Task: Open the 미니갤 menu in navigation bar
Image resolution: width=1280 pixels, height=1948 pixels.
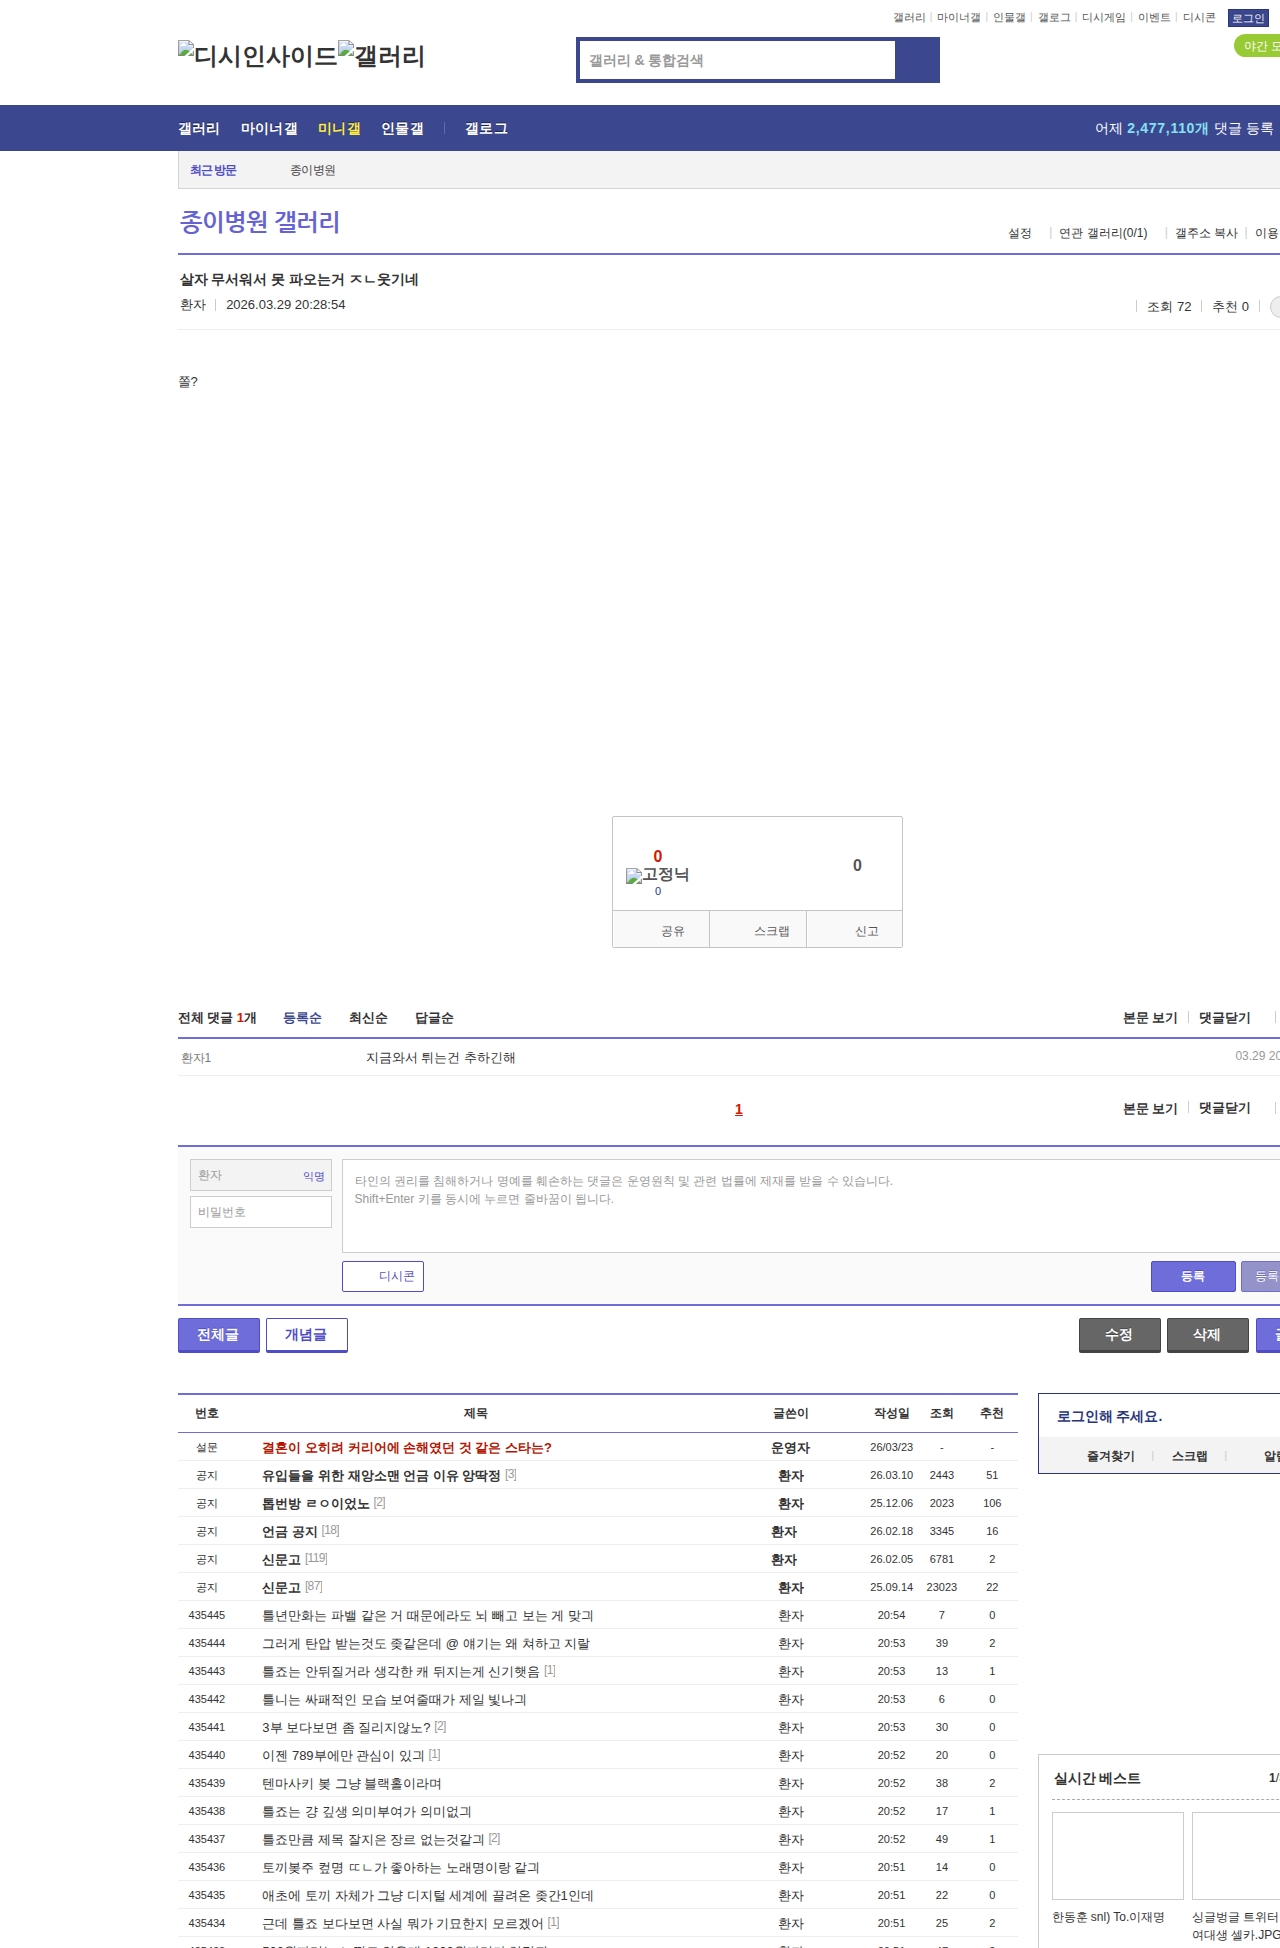Action: (339, 129)
